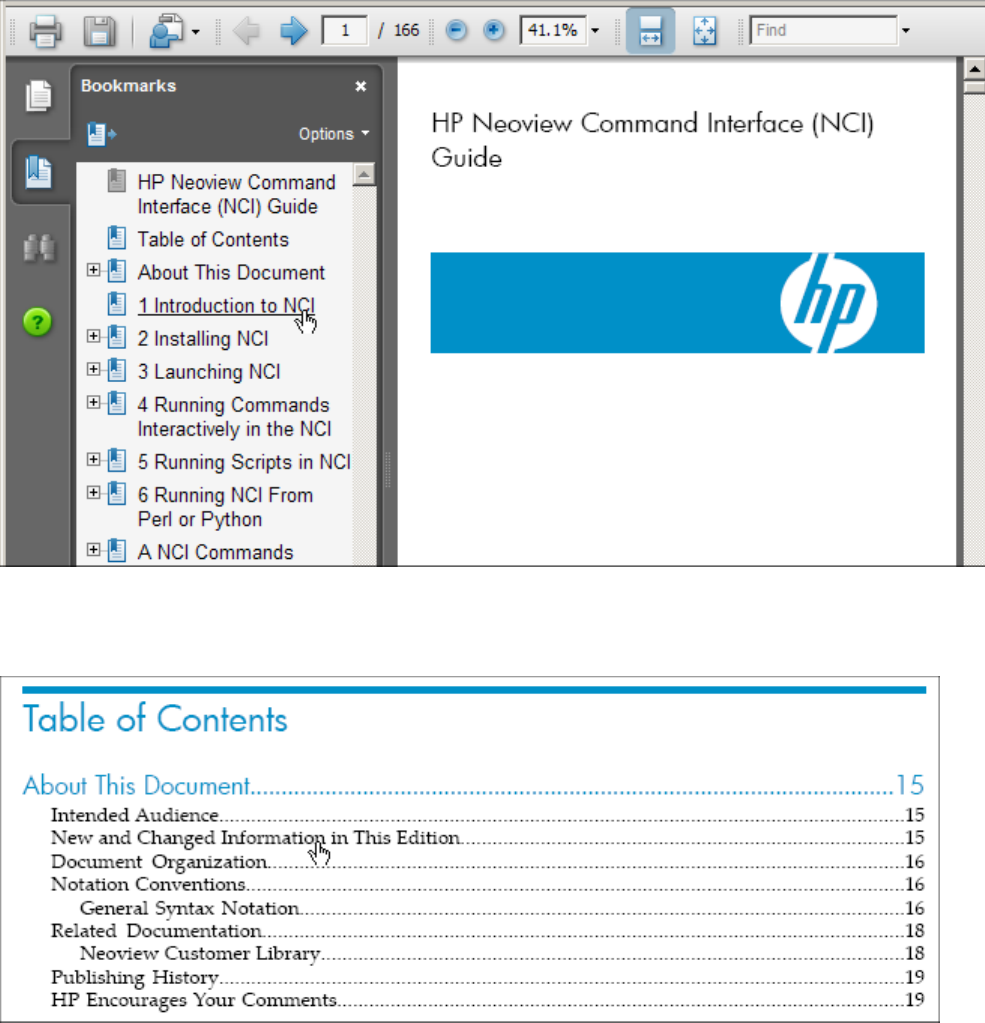Image resolution: width=985 pixels, height=1023 pixels.
Task: Open the Table of Contents bookmark
Action: pos(213,240)
